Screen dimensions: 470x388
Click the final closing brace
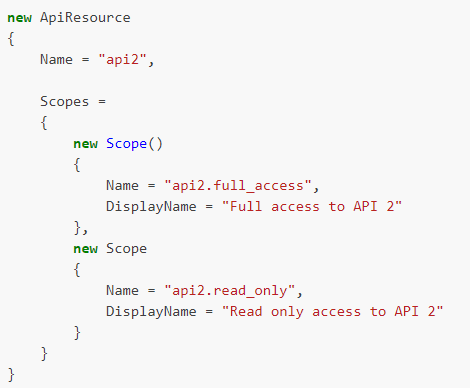pyautogui.click(x=11, y=375)
